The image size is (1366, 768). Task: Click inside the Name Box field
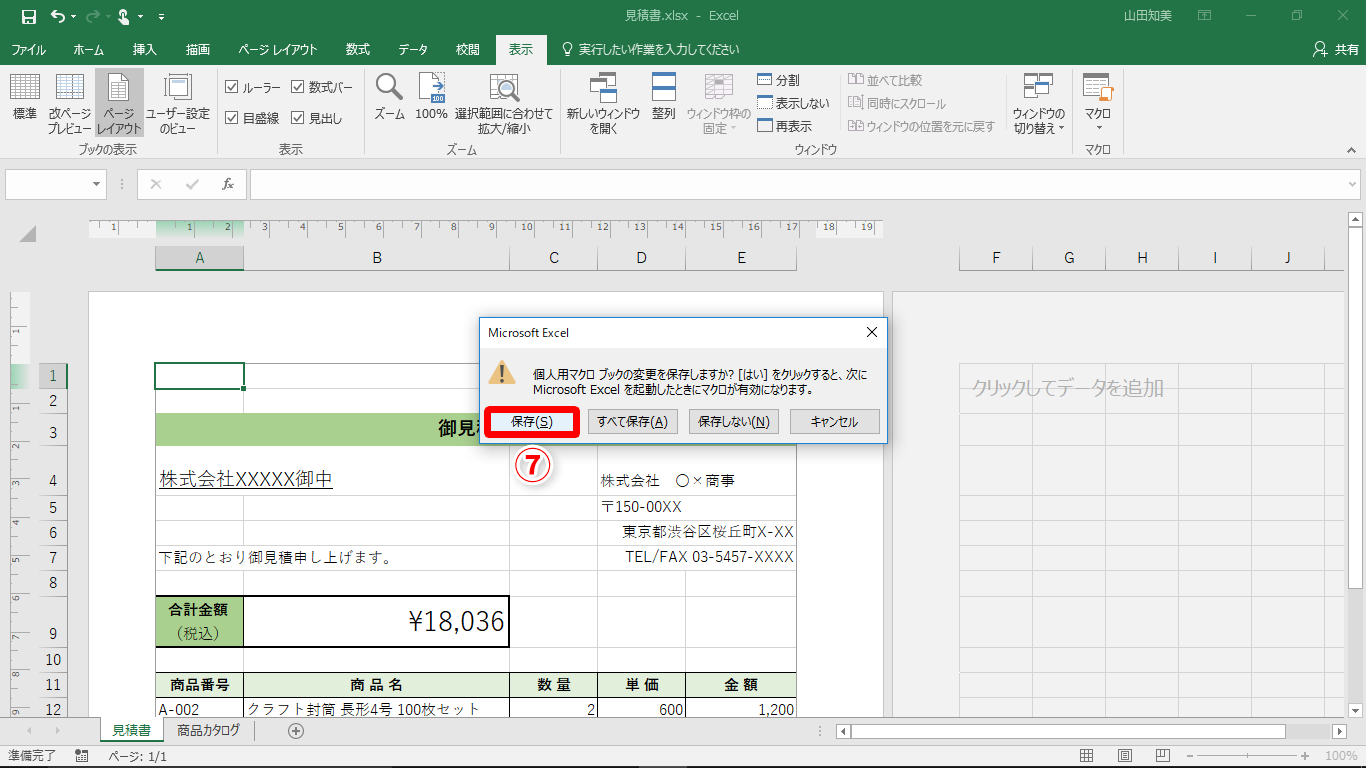pyautogui.click(x=48, y=184)
